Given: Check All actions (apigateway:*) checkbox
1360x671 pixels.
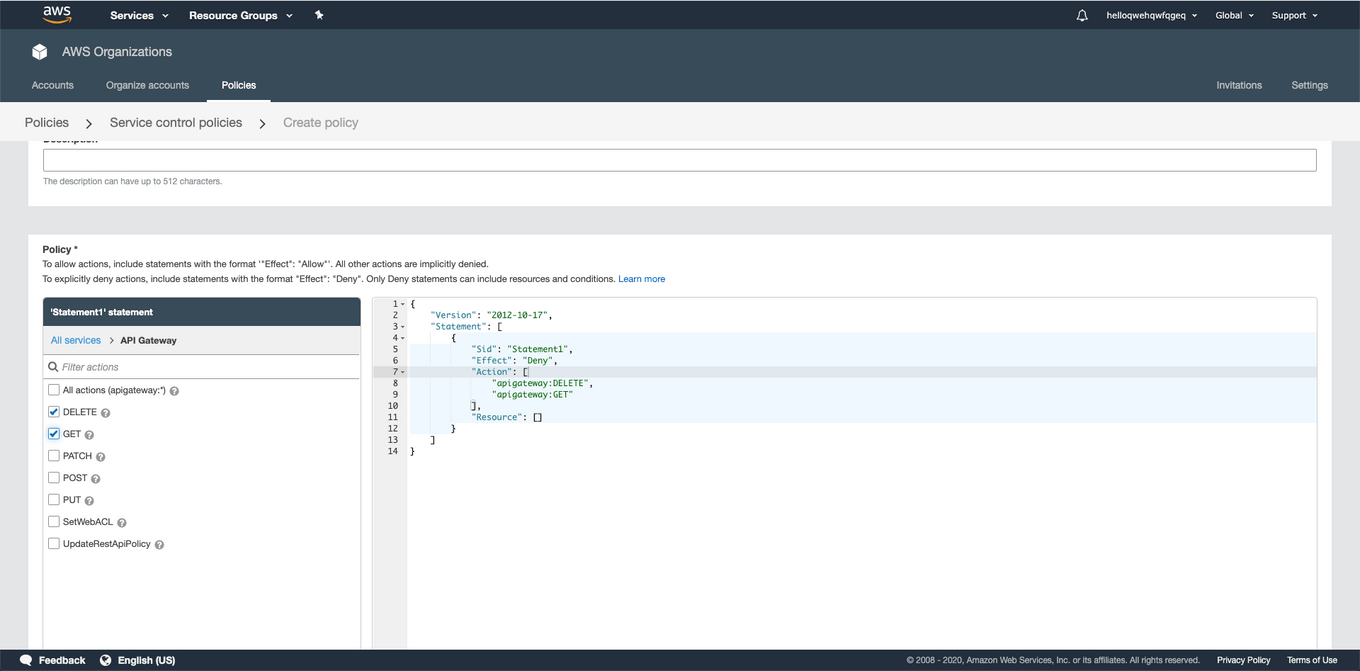Looking at the screenshot, I should click(54, 390).
